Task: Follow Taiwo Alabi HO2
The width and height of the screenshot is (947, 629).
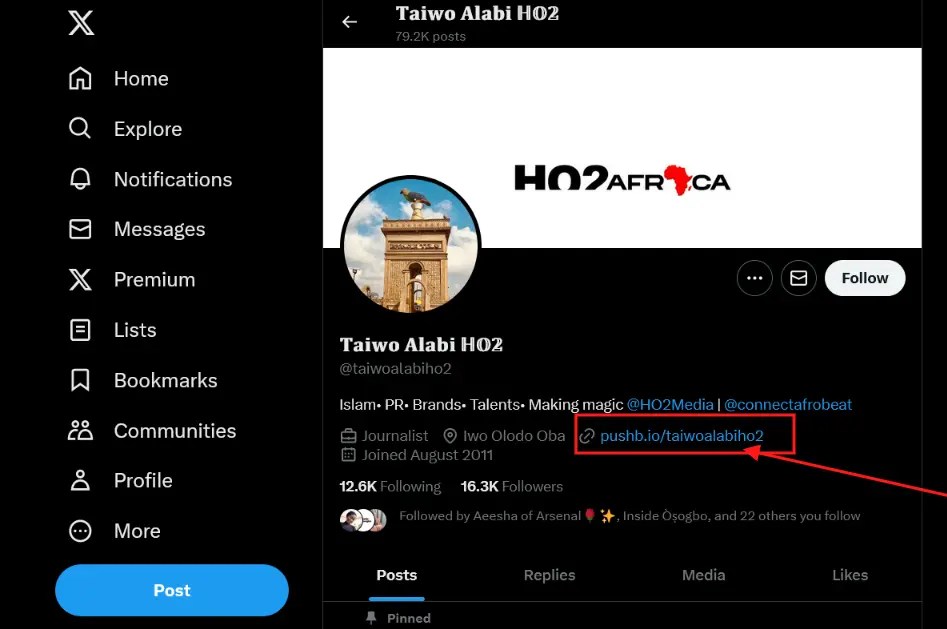Action: pos(865,278)
